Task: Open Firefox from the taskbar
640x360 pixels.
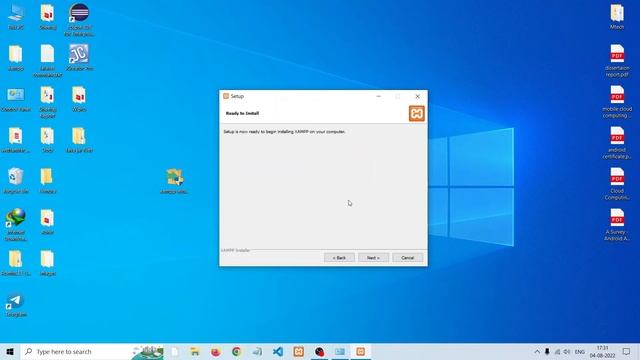Action: point(216,351)
